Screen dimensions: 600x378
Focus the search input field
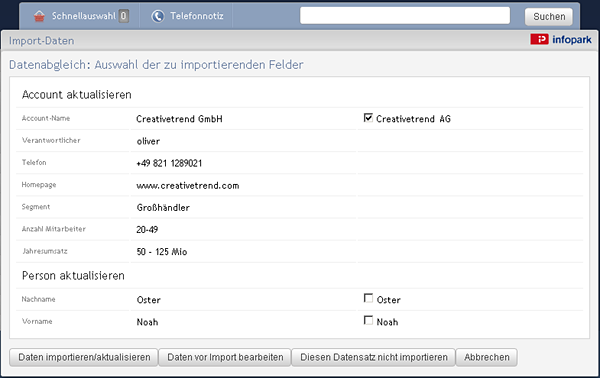pyautogui.click(x=405, y=16)
